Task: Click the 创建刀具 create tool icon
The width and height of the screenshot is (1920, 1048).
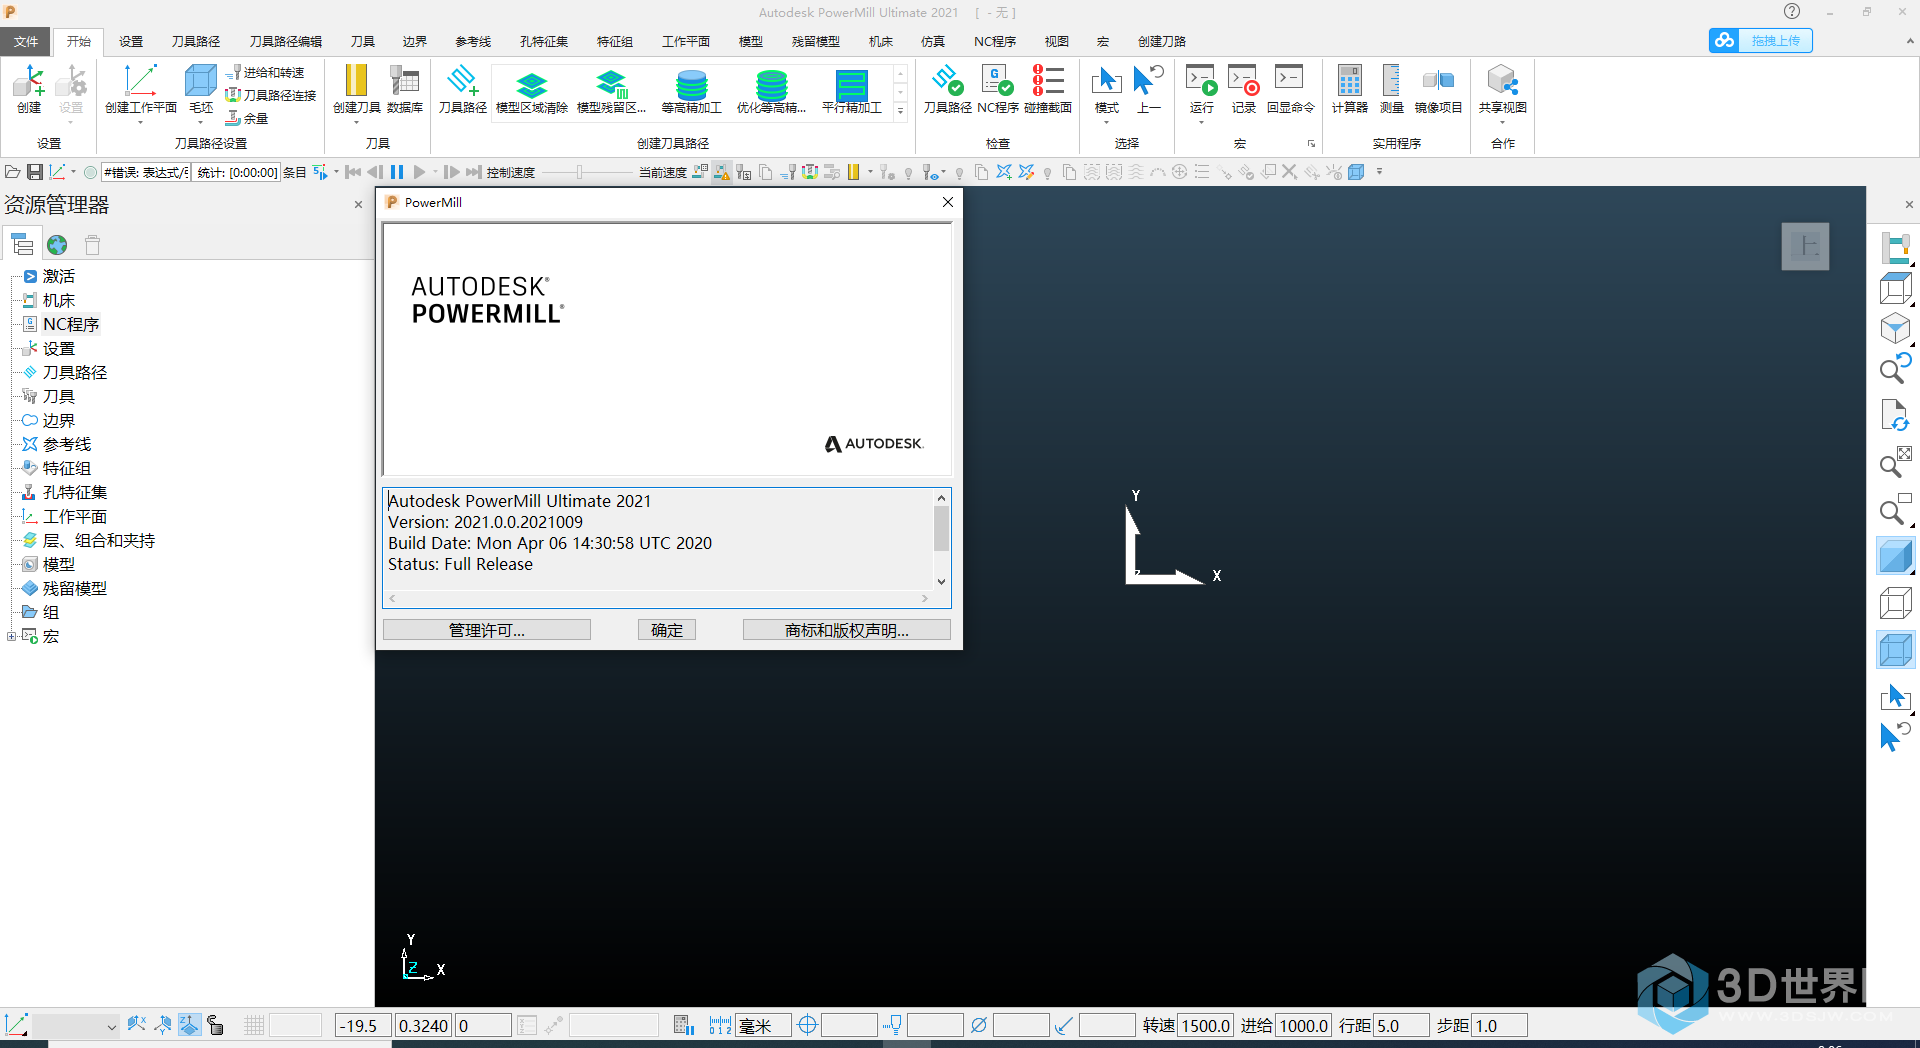Action: pos(356,81)
